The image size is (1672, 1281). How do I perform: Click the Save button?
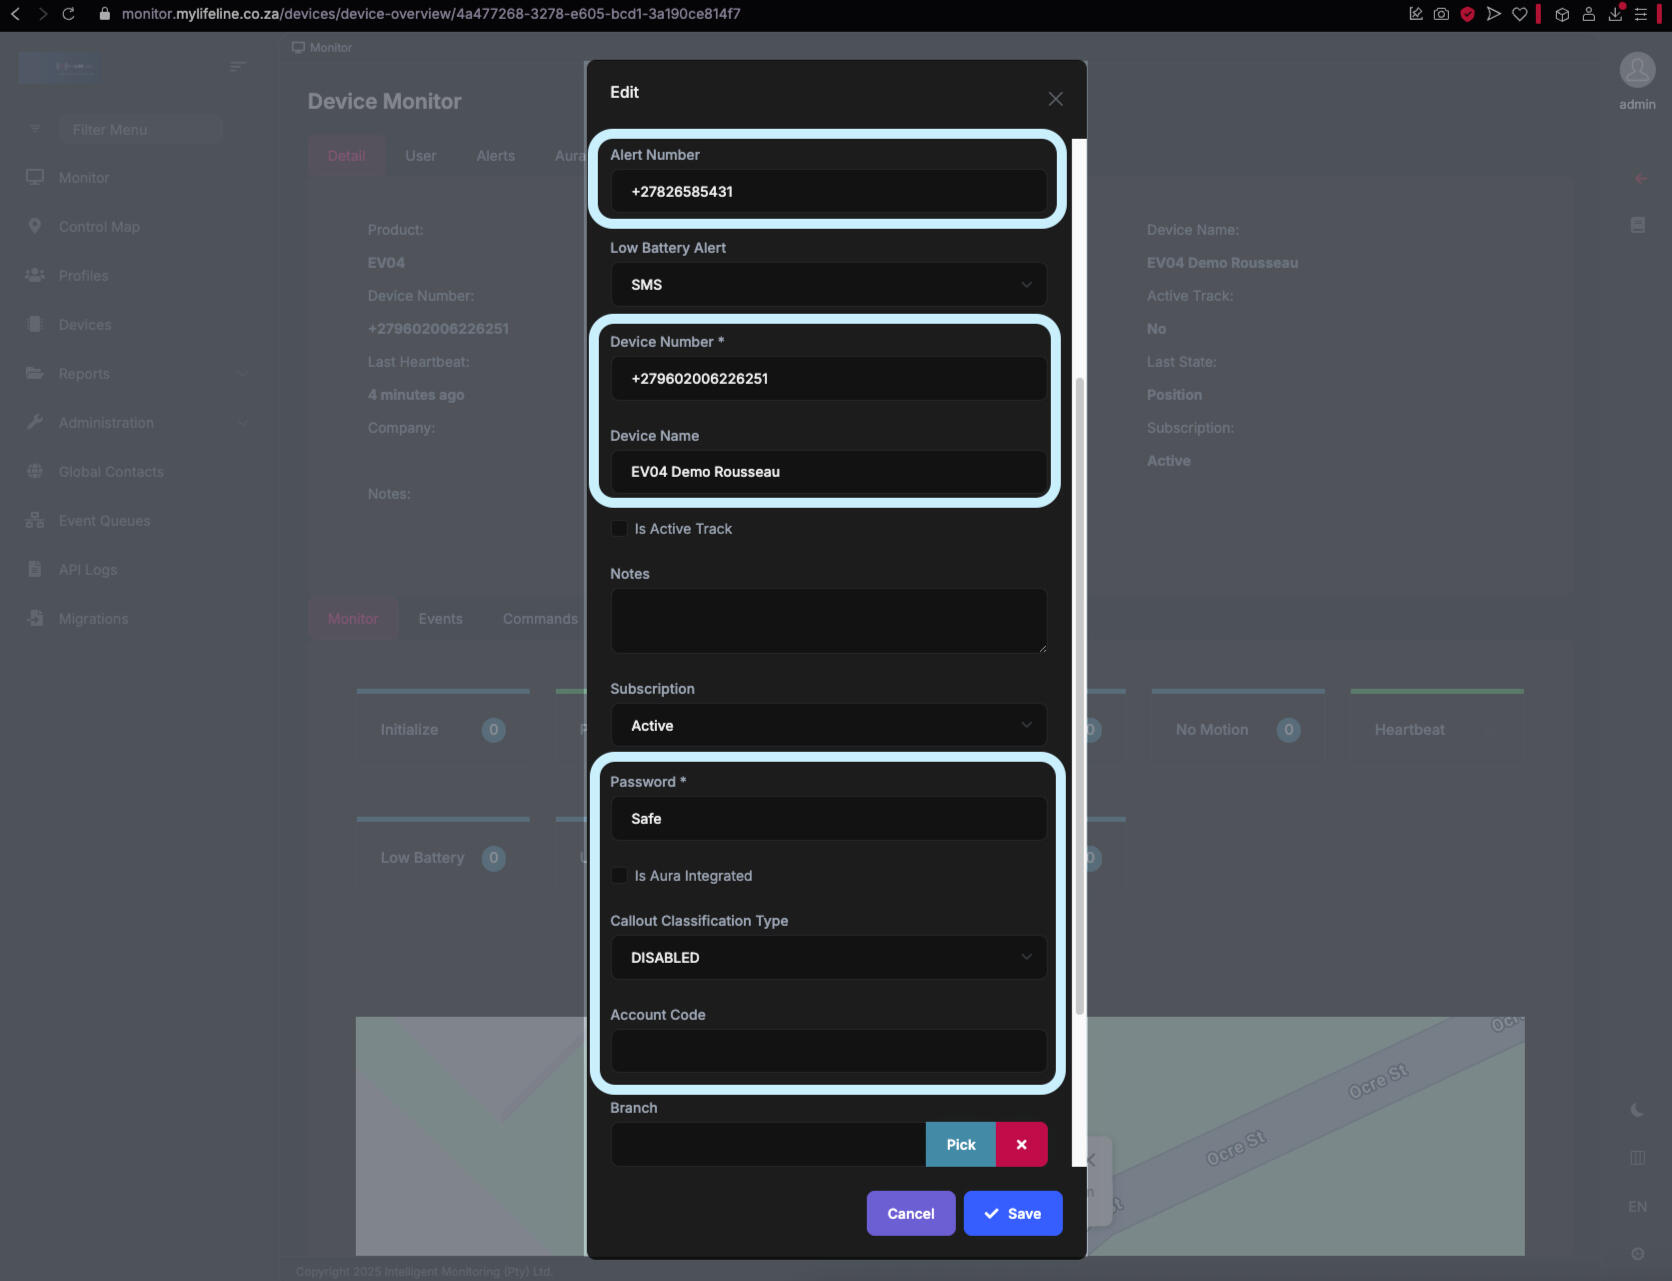(1012, 1213)
